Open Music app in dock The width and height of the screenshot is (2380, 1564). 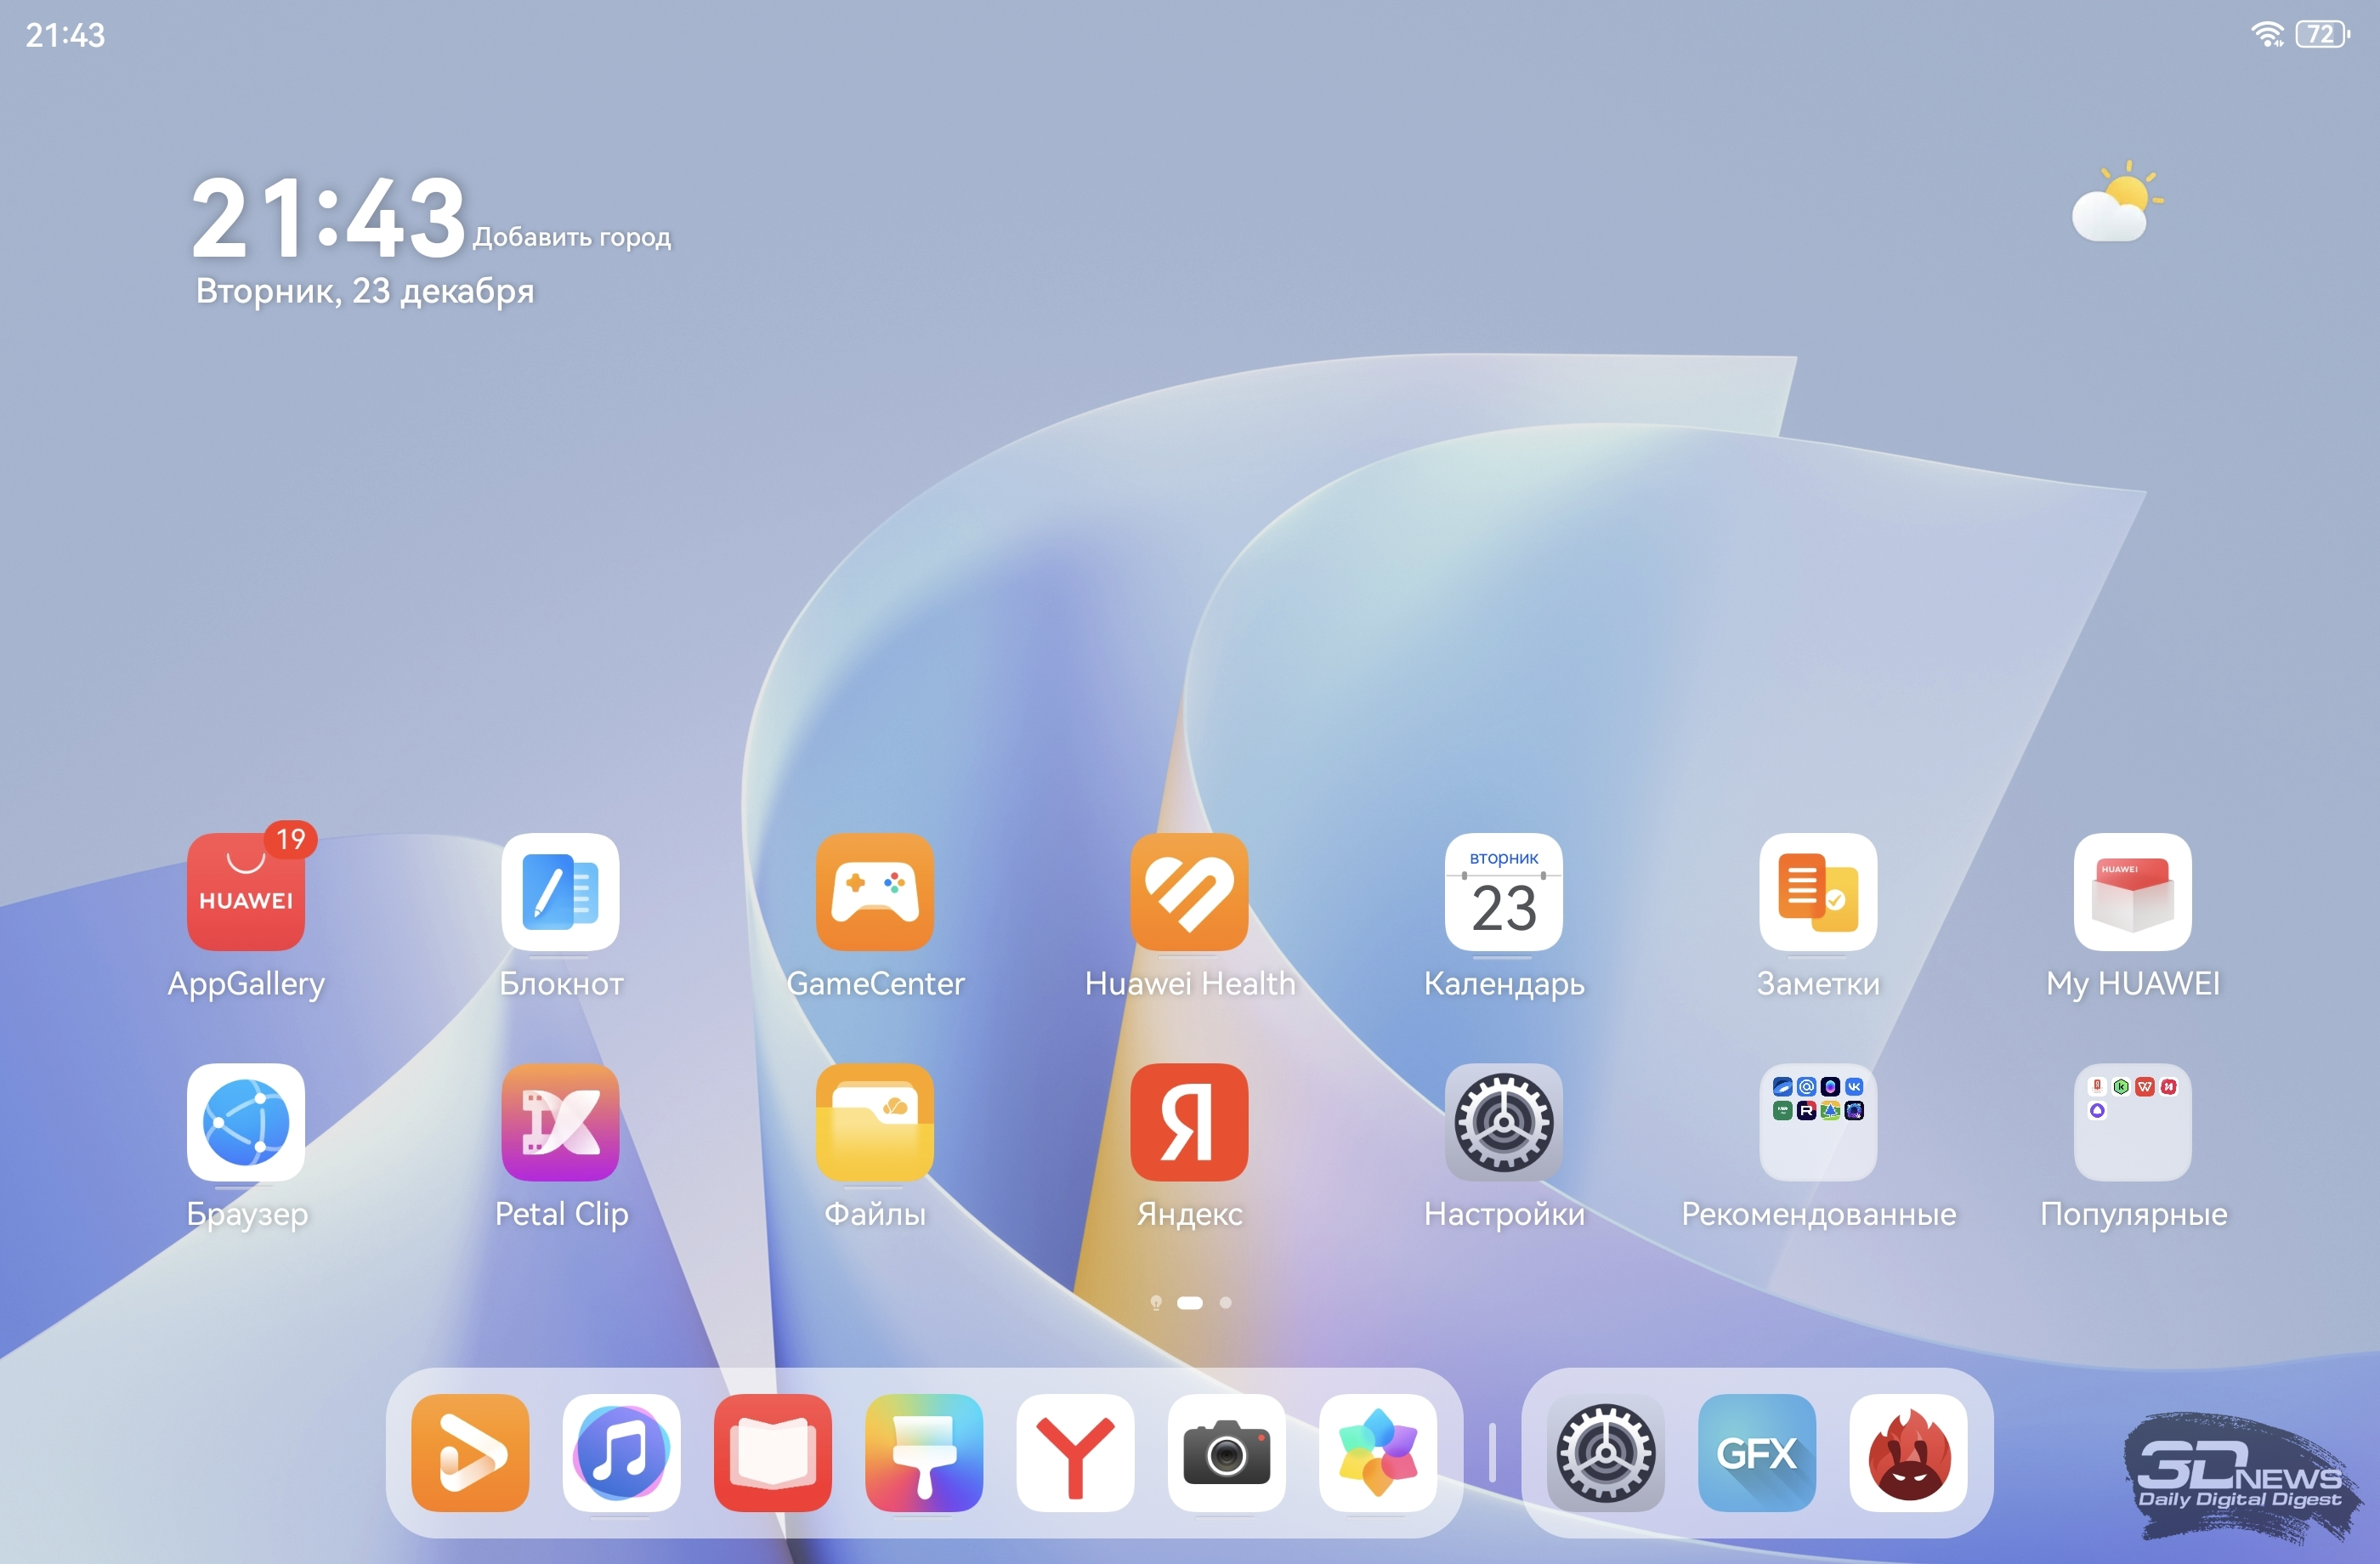coord(621,1452)
